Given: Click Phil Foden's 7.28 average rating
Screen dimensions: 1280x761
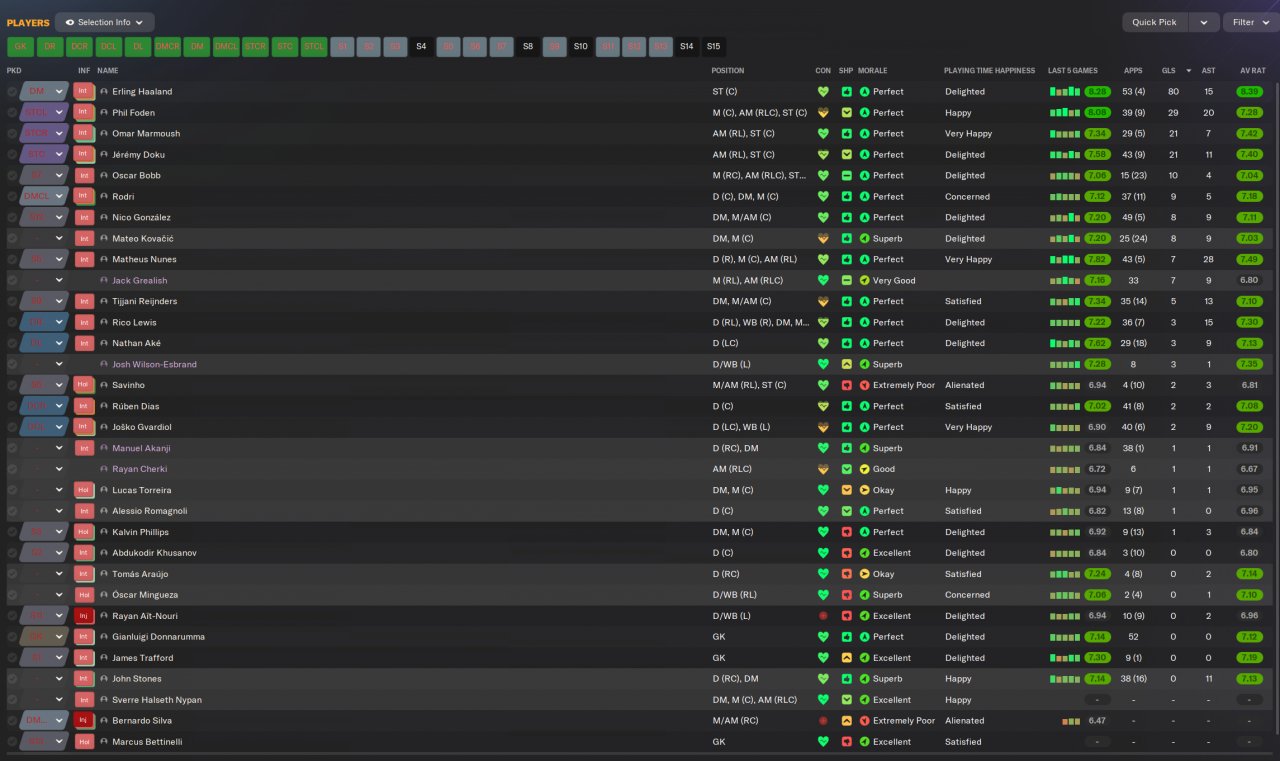Looking at the screenshot, I should 1249,113.
